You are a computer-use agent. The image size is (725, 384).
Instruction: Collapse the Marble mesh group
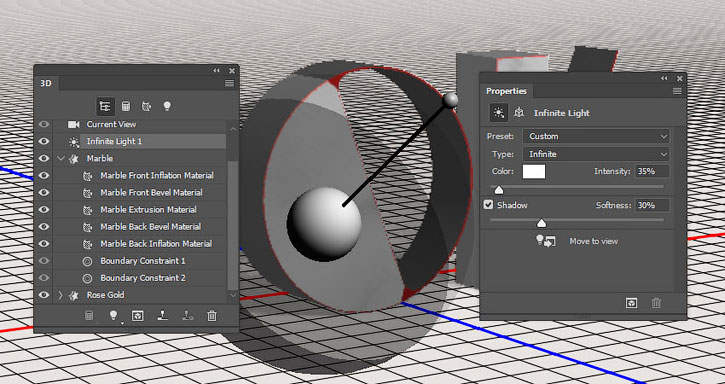pos(60,159)
